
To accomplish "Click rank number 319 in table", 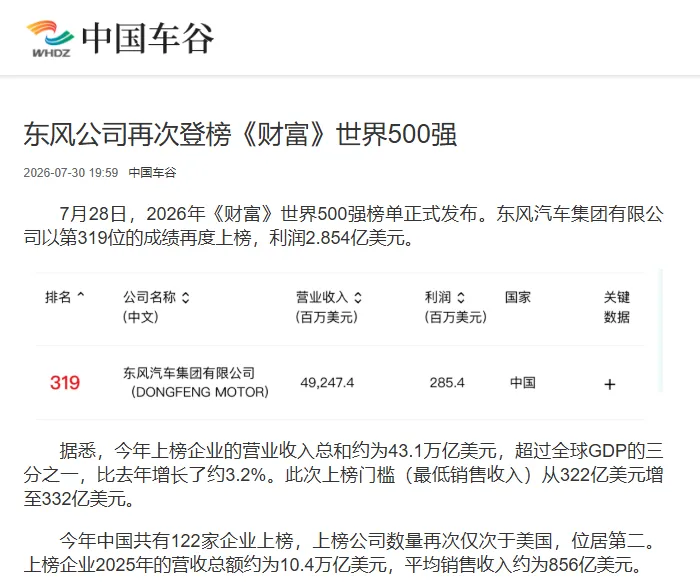I will (x=65, y=383).
